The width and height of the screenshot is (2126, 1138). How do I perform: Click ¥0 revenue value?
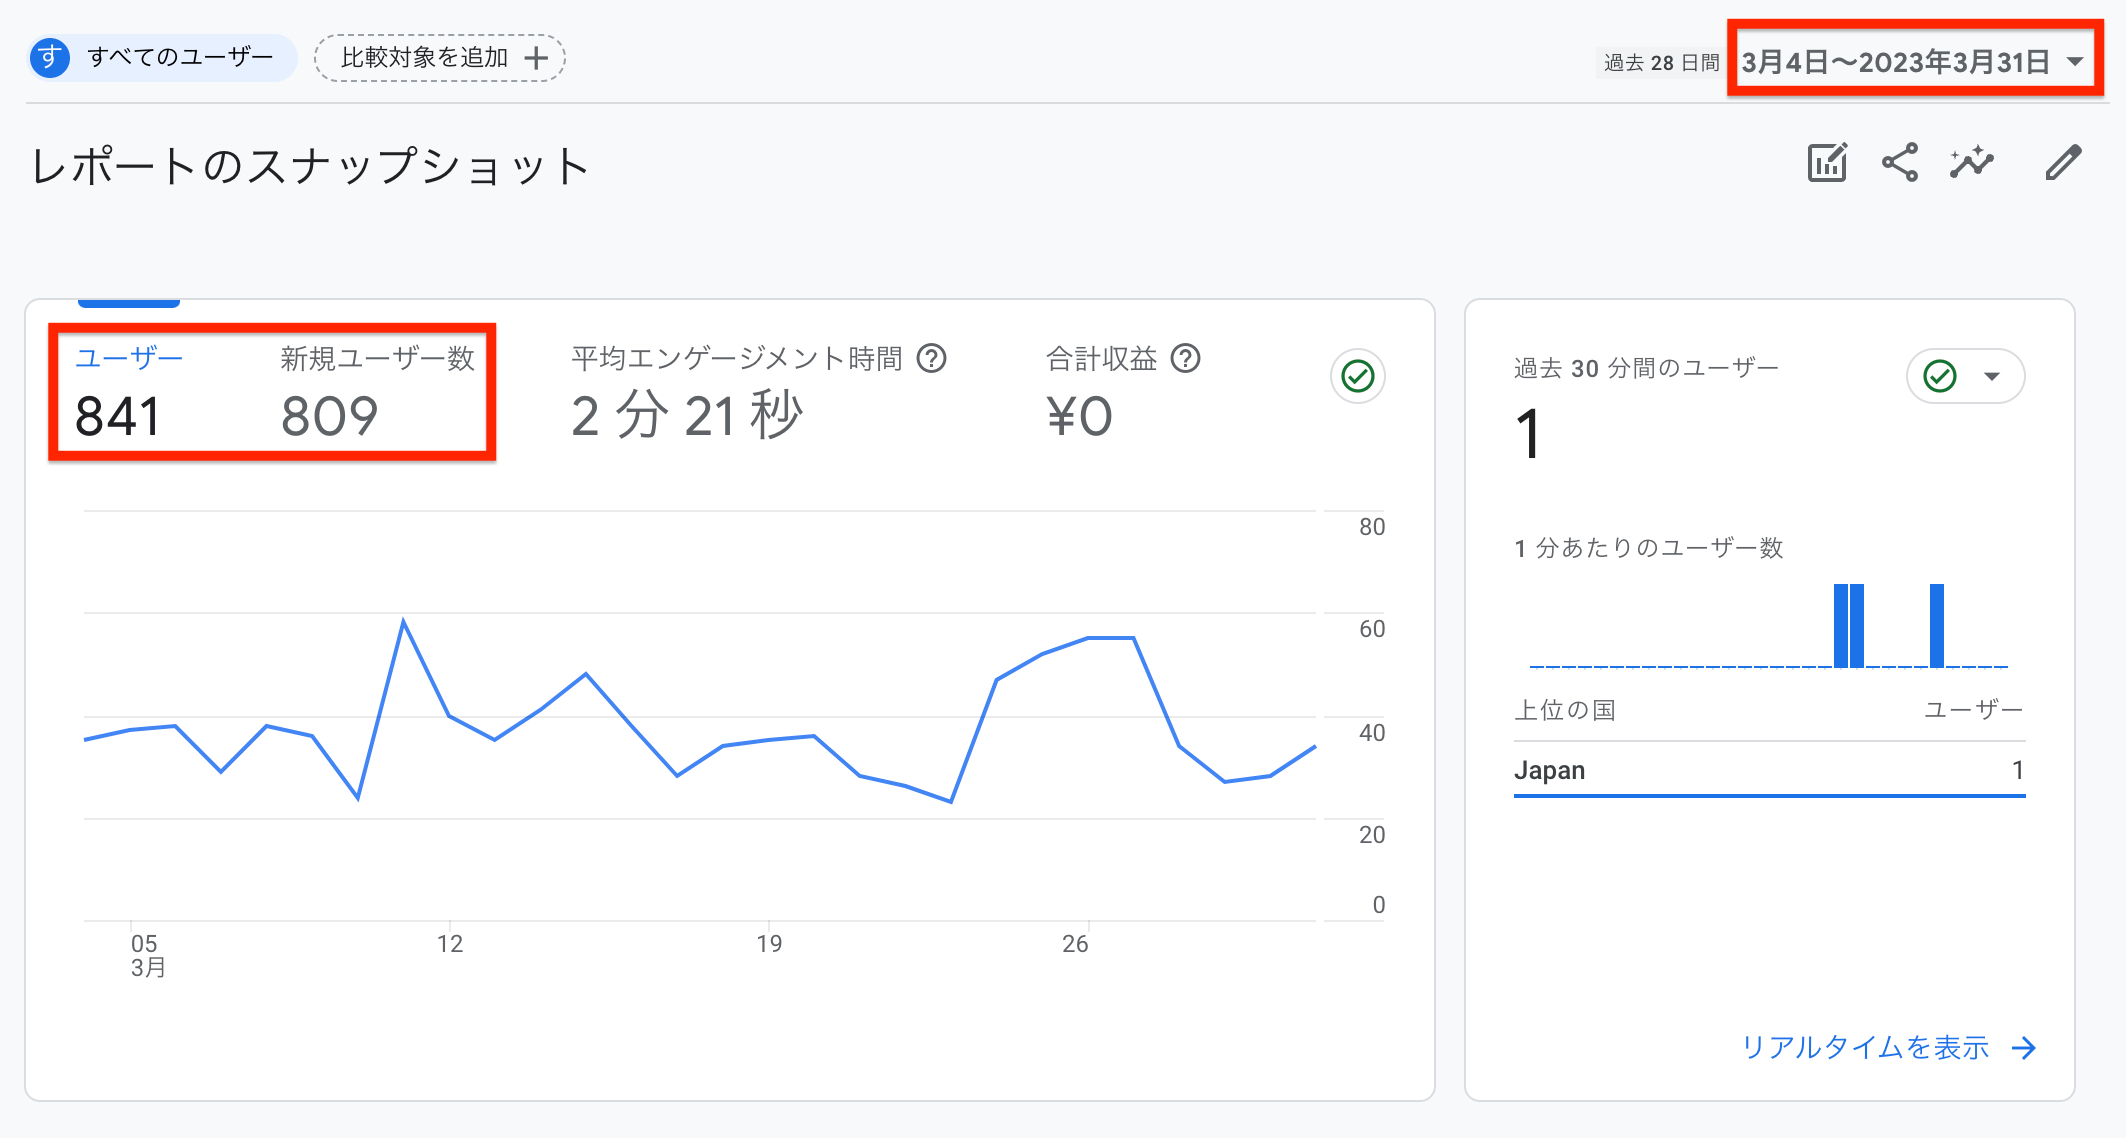tap(1079, 416)
